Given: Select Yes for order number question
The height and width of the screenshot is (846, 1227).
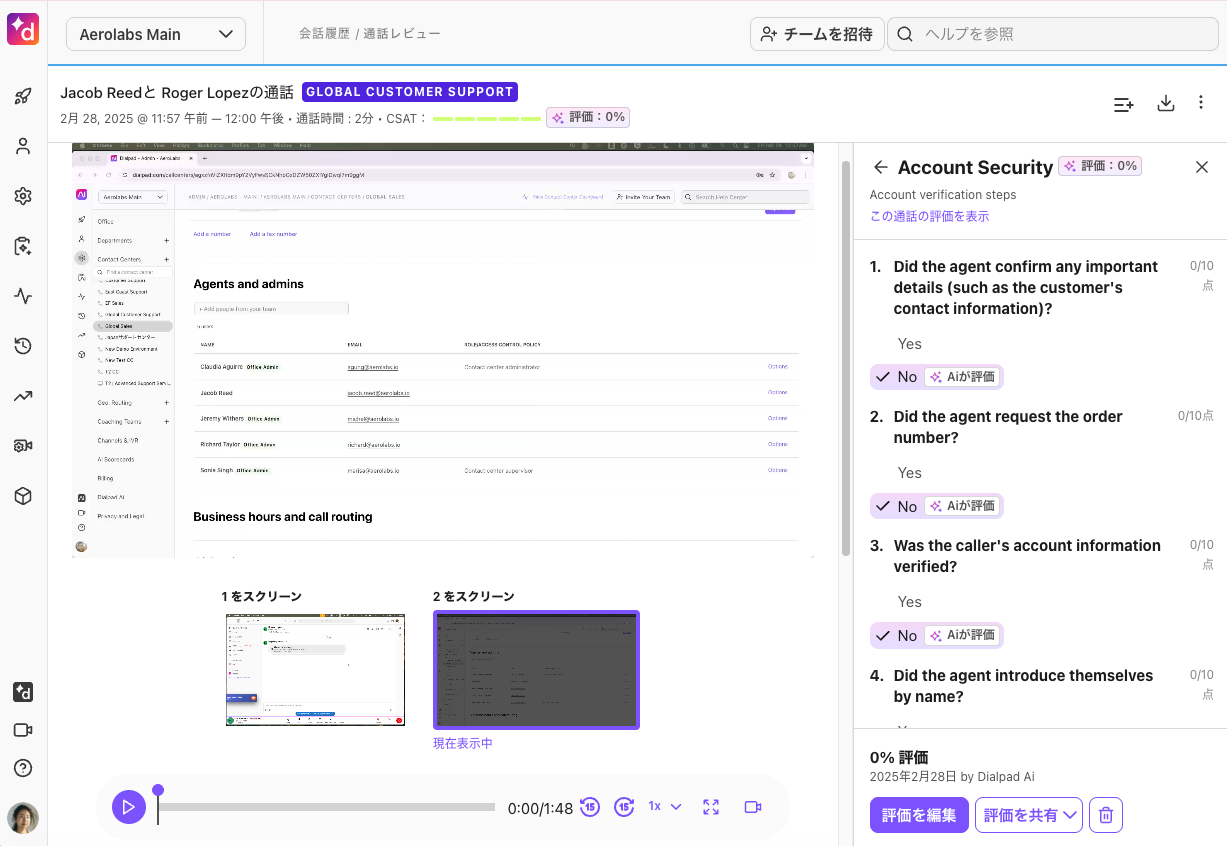Looking at the screenshot, I should coord(910,472).
